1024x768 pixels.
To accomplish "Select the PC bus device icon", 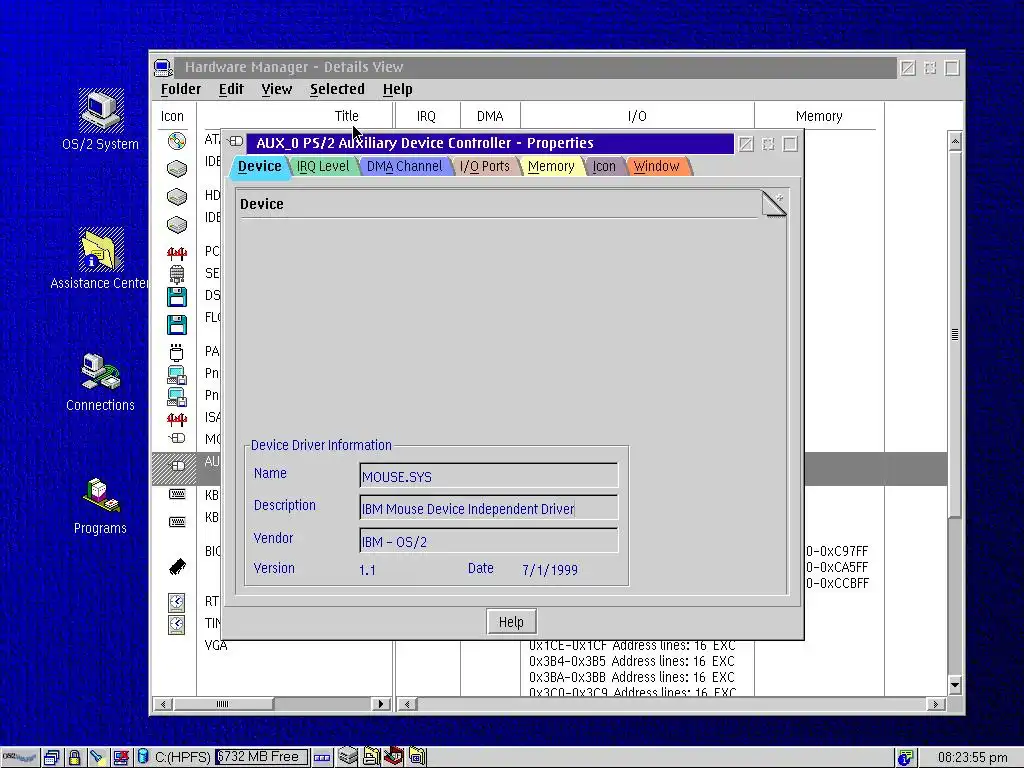I will click(x=176, y=253).
